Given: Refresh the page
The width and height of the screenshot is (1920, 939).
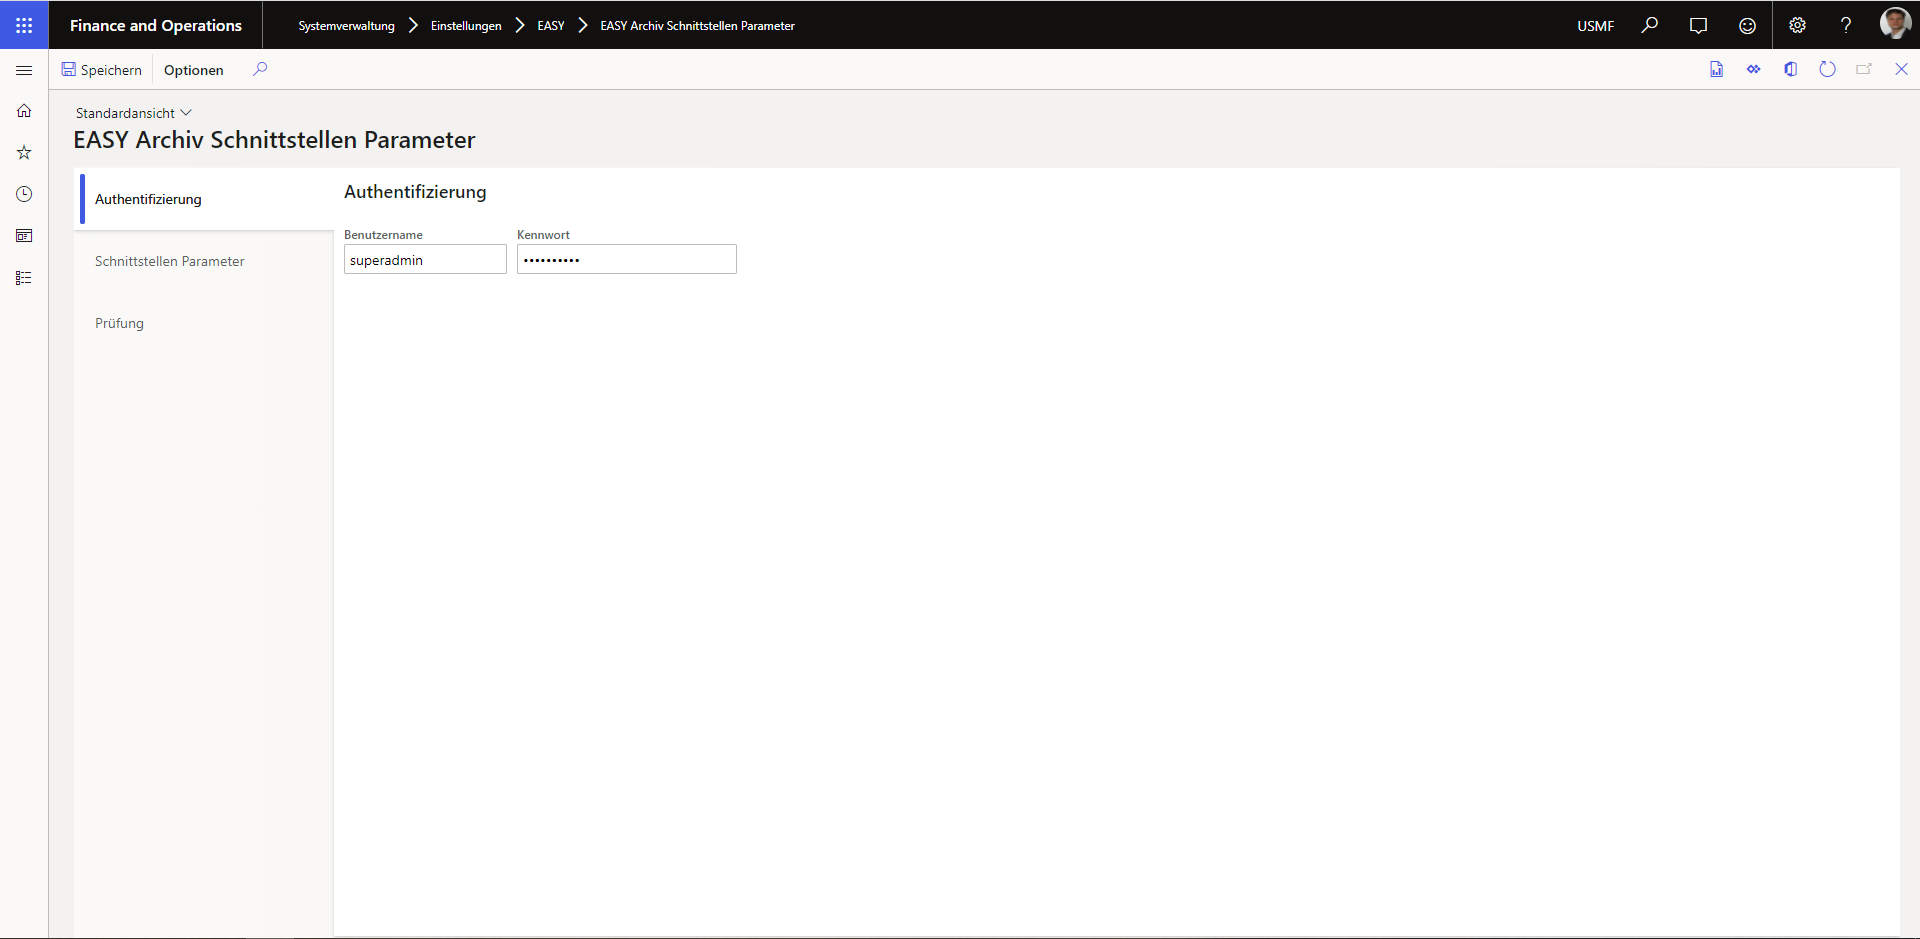Looking at the screenshot, I should (x=1828, y=69).
